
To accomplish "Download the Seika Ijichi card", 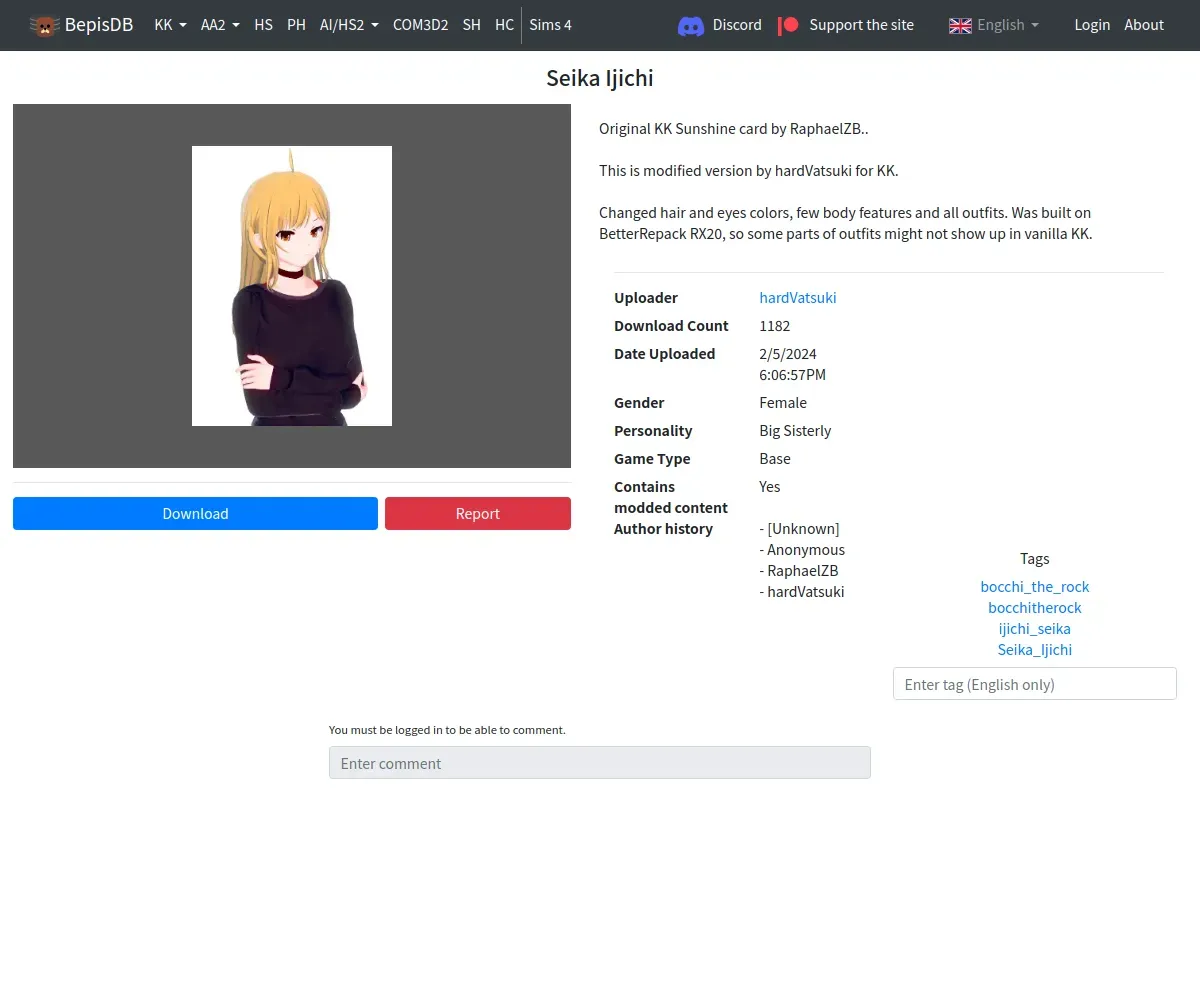I will (195, 513).
